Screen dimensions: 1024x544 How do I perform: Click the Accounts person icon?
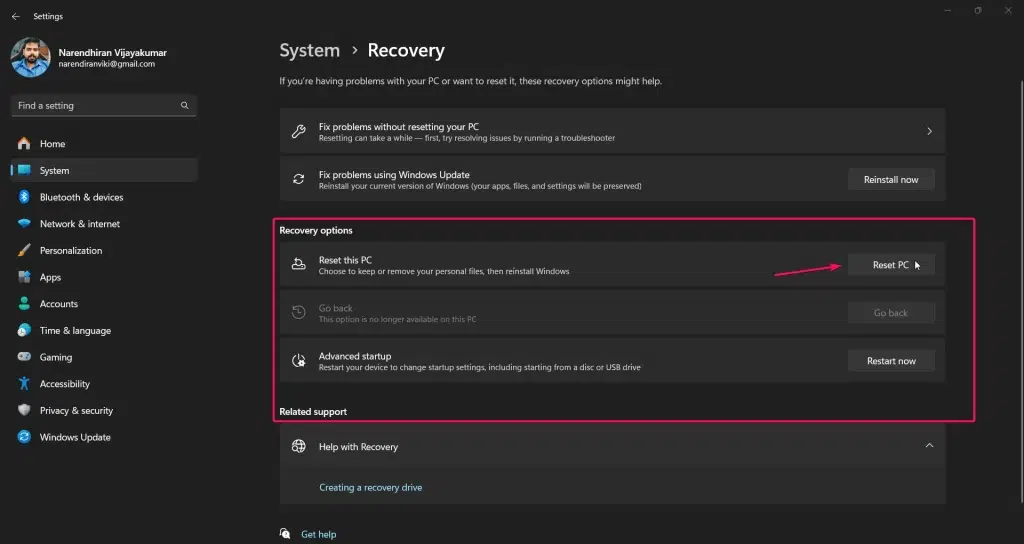(x=24, y=304)
